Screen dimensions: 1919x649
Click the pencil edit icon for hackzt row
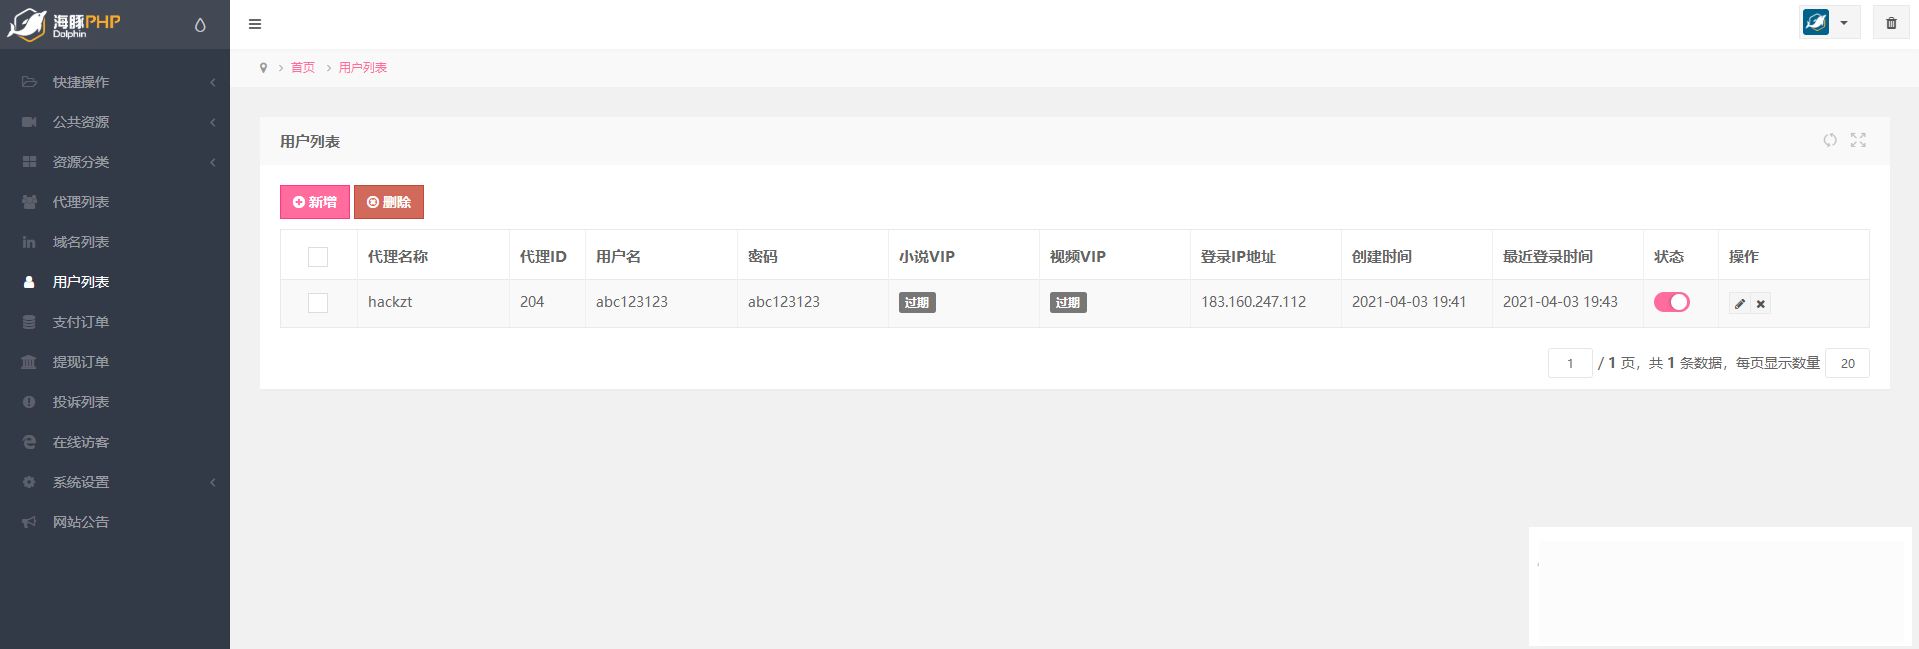point(1740,303)
